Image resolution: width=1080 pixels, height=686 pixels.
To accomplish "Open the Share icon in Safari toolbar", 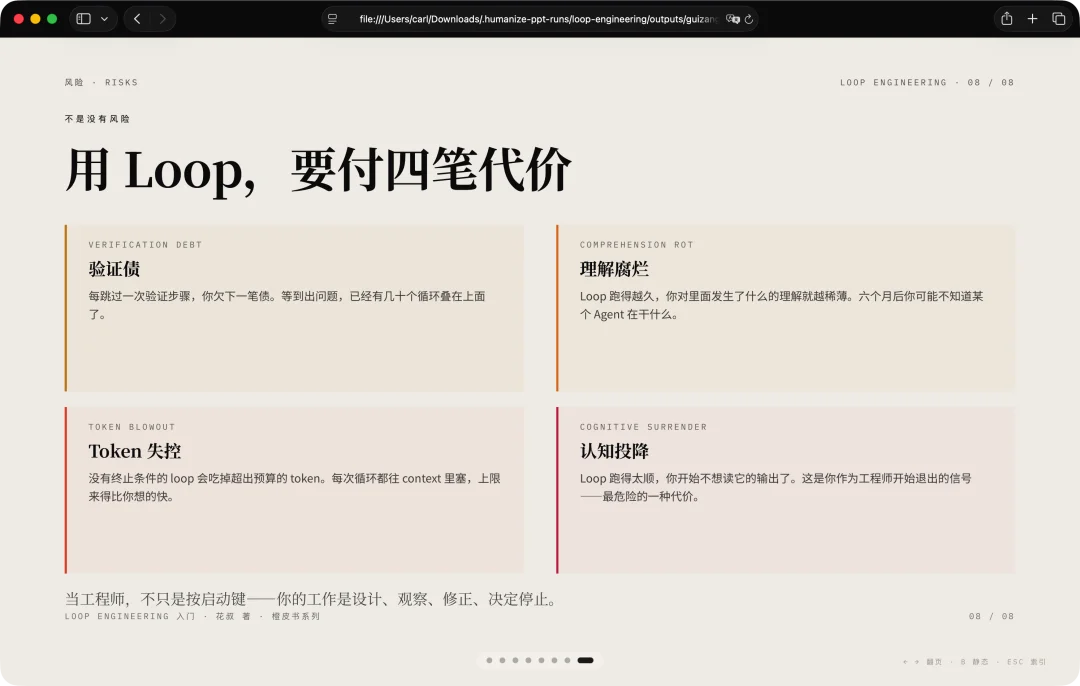I will click(1006, 19).
